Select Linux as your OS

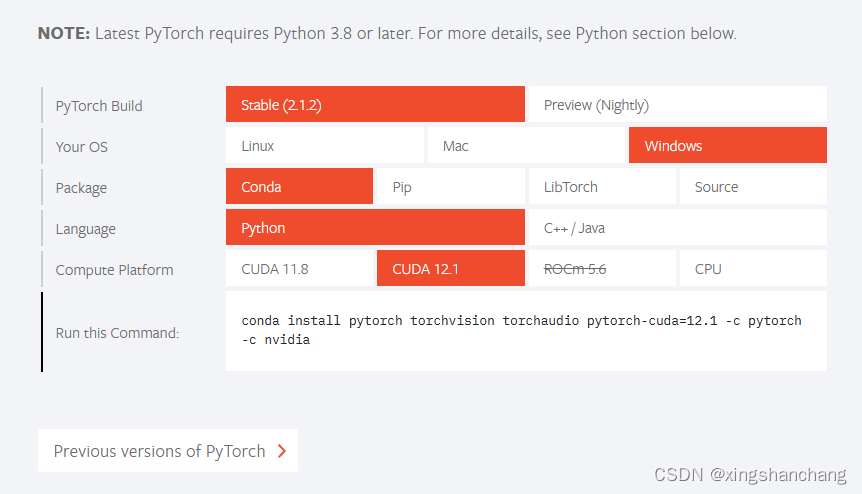(x=325, y=146)
